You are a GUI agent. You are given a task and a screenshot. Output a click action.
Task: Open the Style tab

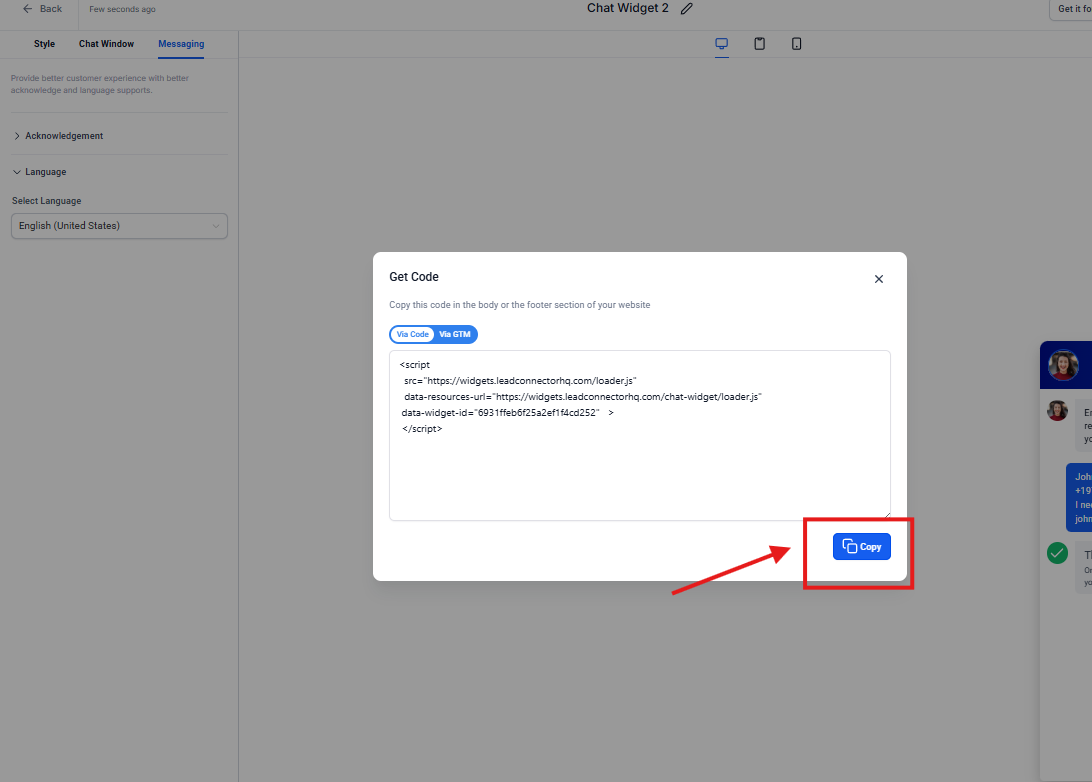(x=44, y=44)
